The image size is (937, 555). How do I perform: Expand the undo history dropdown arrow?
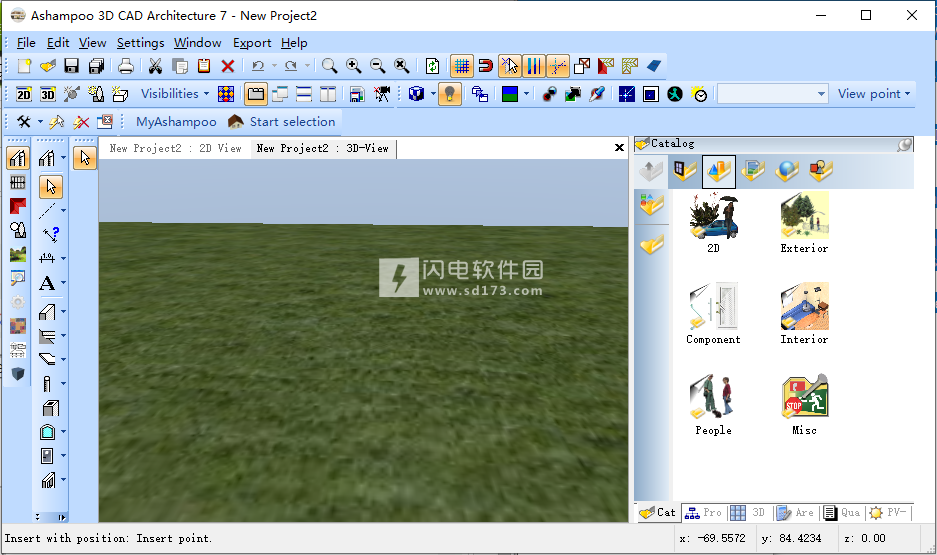(274, 66)
